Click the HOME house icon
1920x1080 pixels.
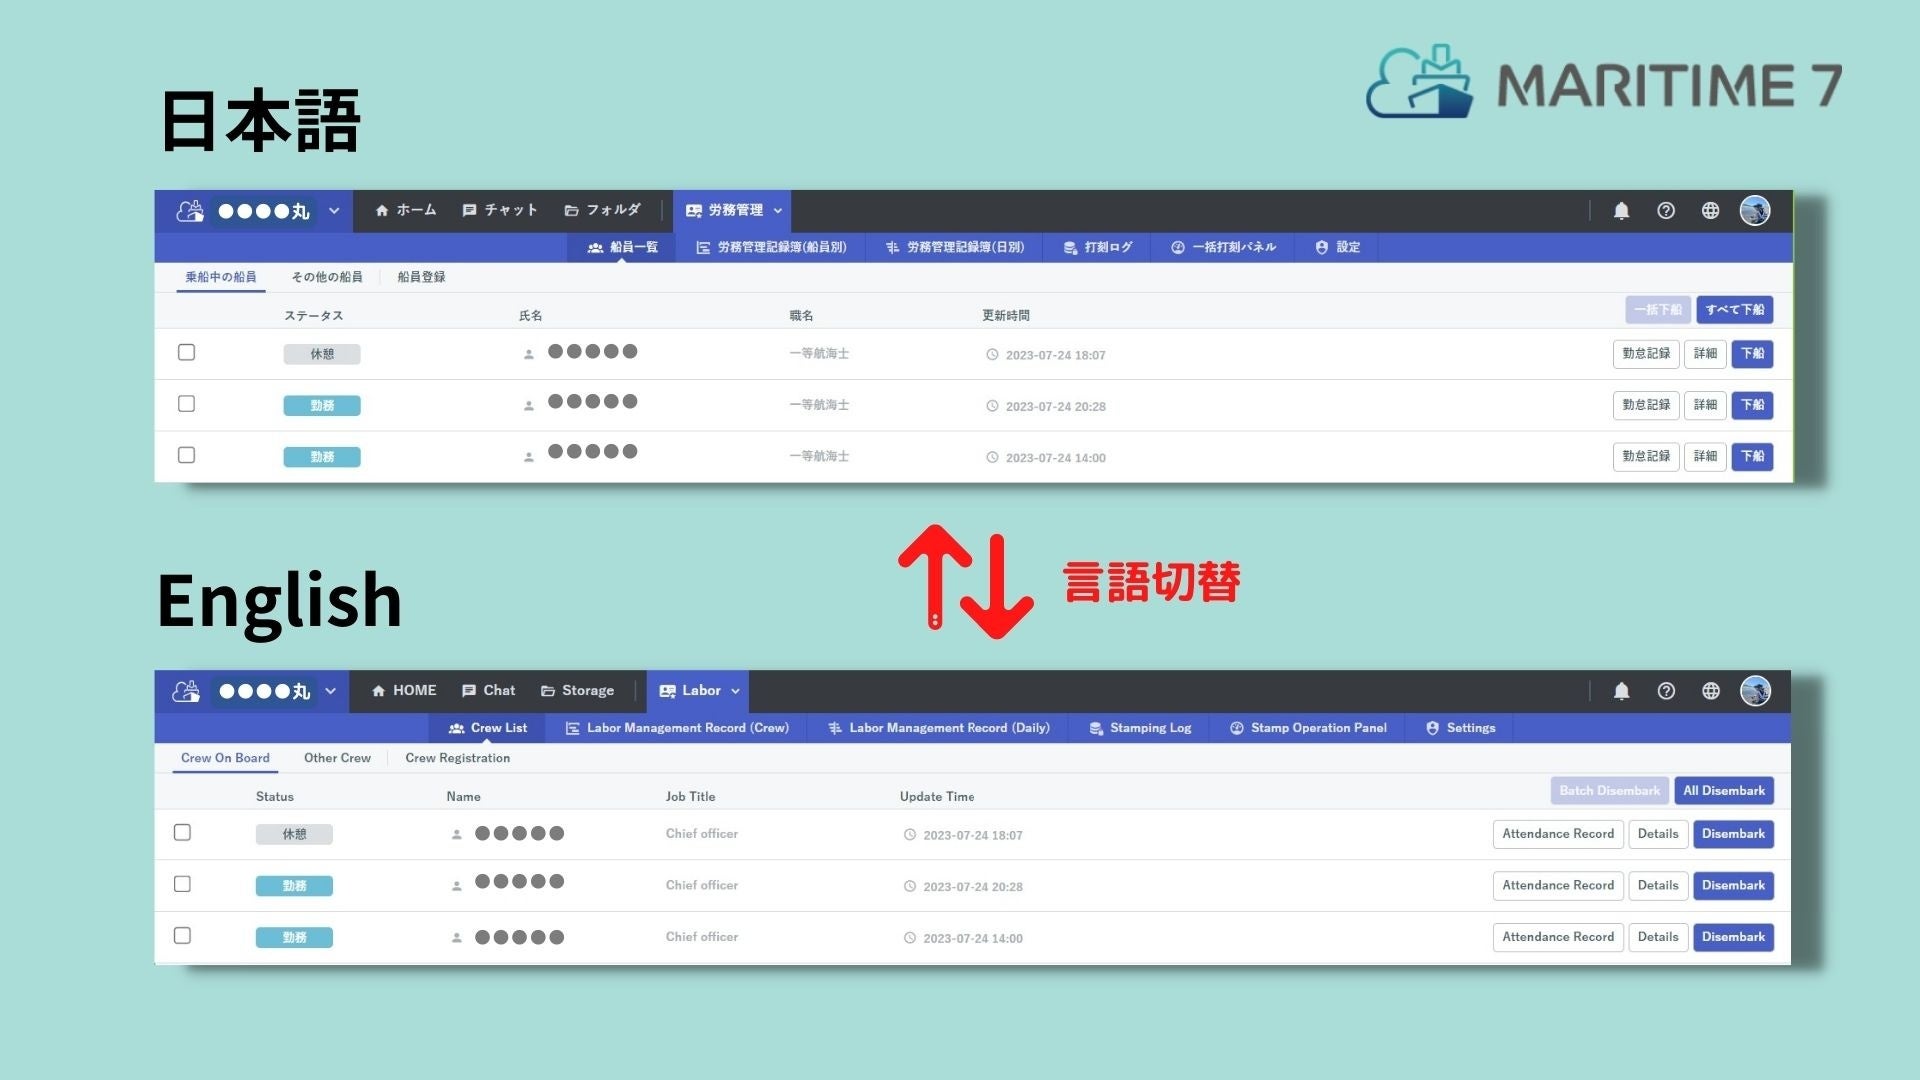coord(379,691)
